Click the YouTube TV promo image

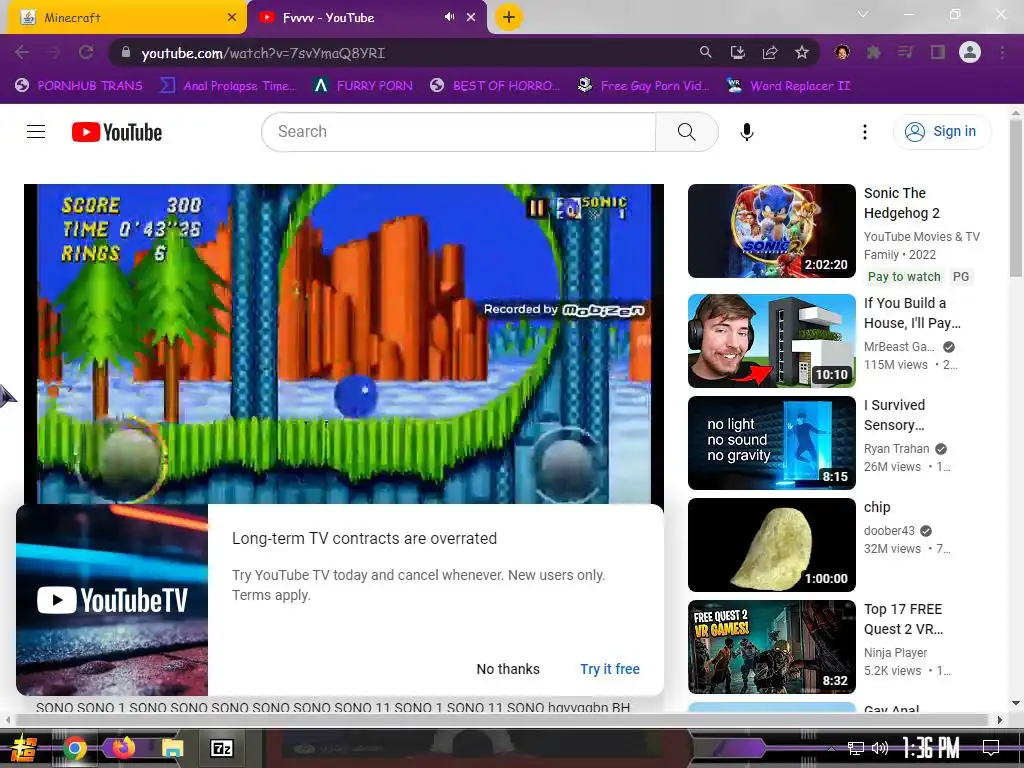coord(112,600)
